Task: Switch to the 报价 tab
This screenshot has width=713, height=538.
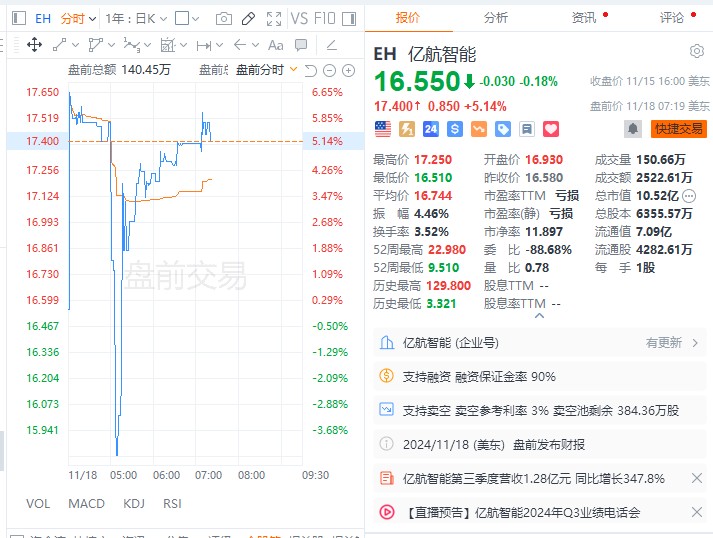Action: [408, 18]
